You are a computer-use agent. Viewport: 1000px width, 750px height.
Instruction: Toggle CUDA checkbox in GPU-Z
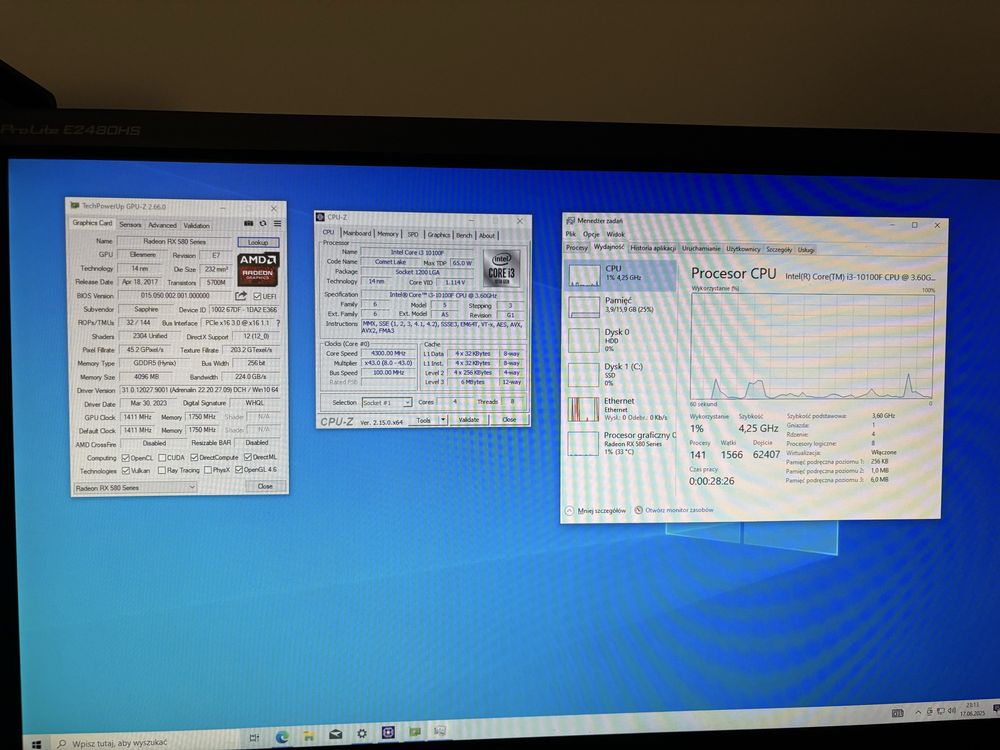[162, 458]
